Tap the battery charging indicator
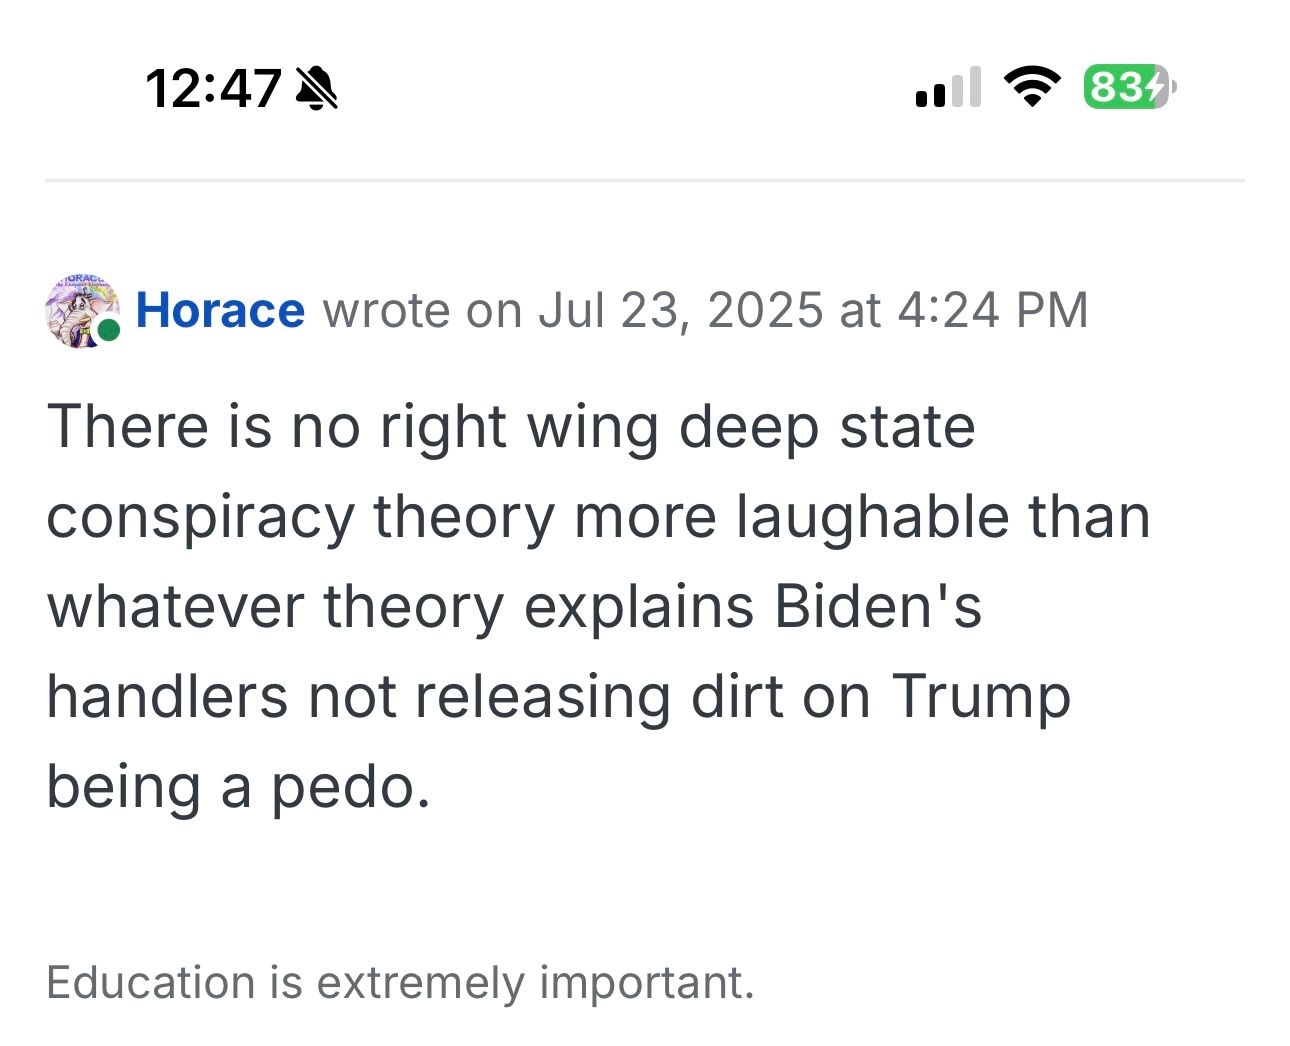 pyautogui.click(x=1129, y=88)
